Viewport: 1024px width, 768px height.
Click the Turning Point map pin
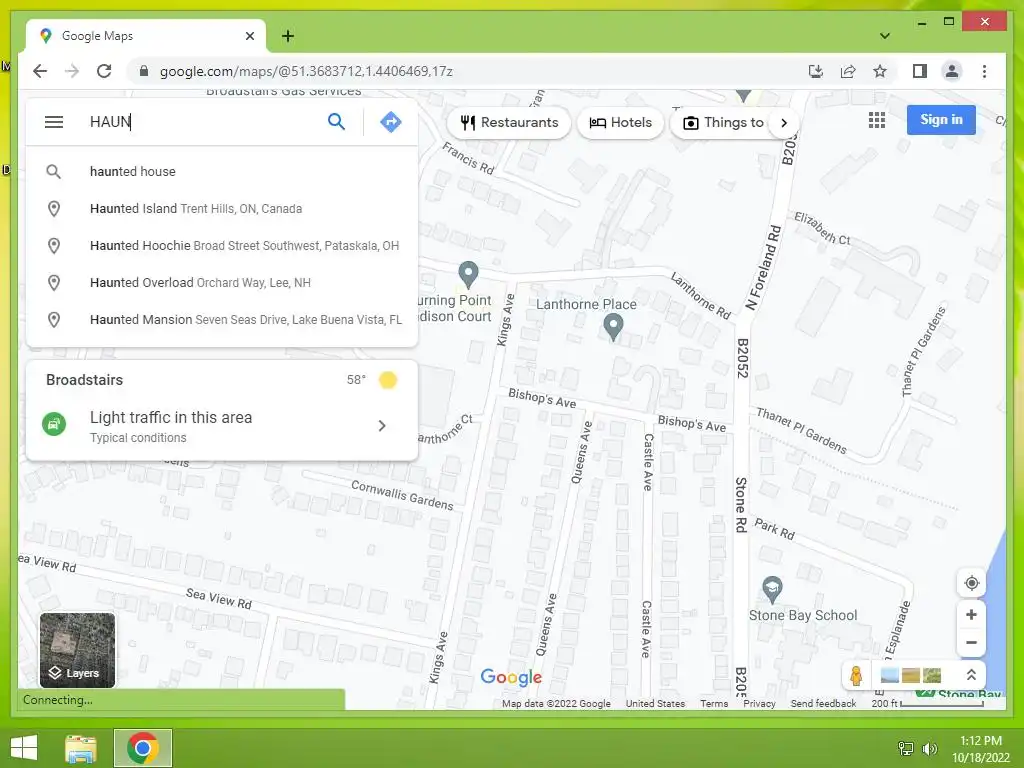coord(468,274)
